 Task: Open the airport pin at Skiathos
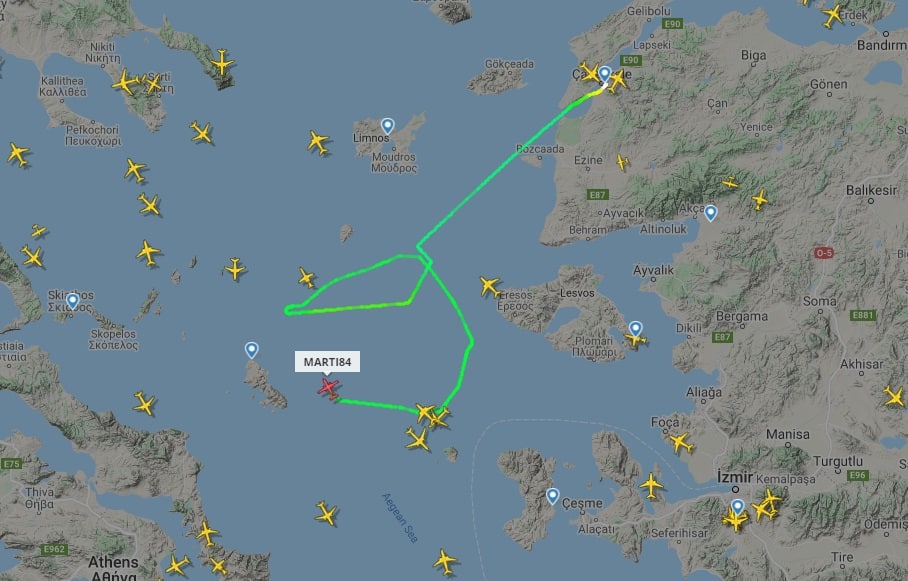point(72,301)
